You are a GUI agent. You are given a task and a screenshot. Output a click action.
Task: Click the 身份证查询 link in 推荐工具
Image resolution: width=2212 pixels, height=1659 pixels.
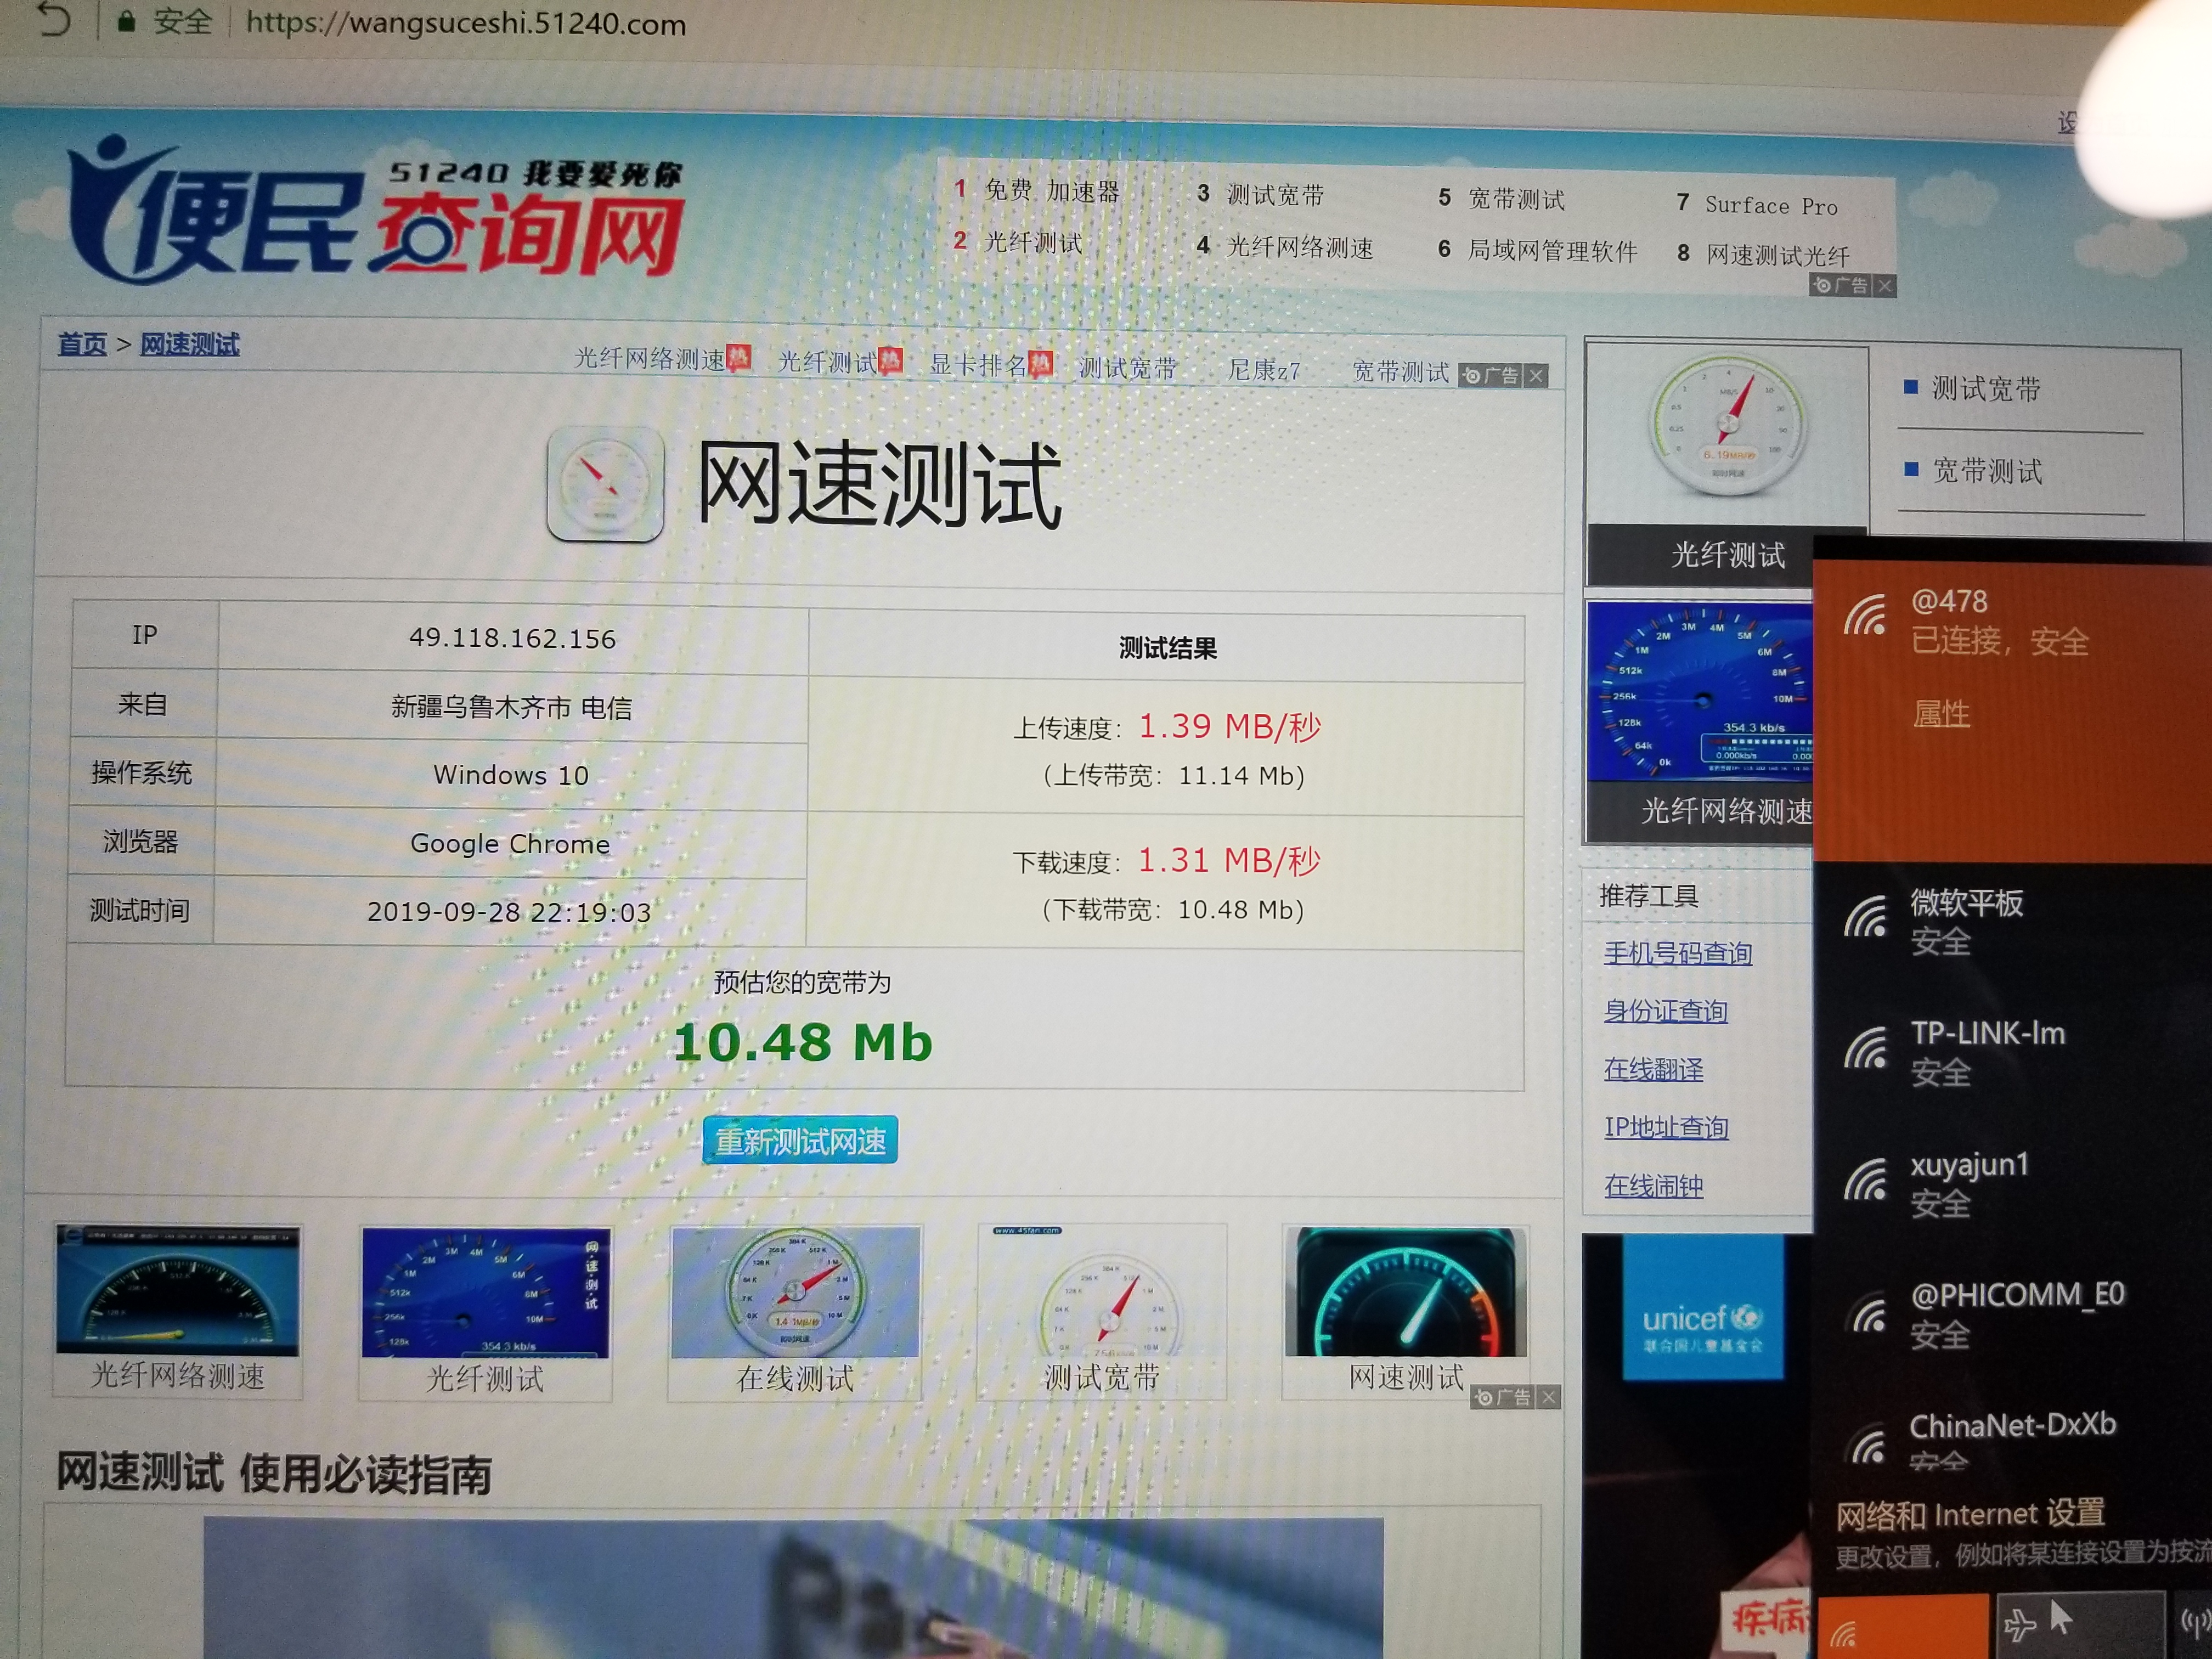coord(1665,1011)
